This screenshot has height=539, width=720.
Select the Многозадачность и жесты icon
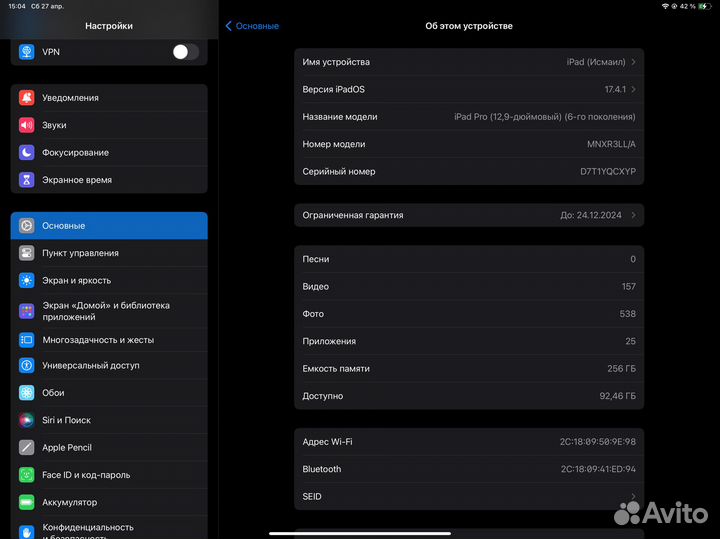[27, 340]
